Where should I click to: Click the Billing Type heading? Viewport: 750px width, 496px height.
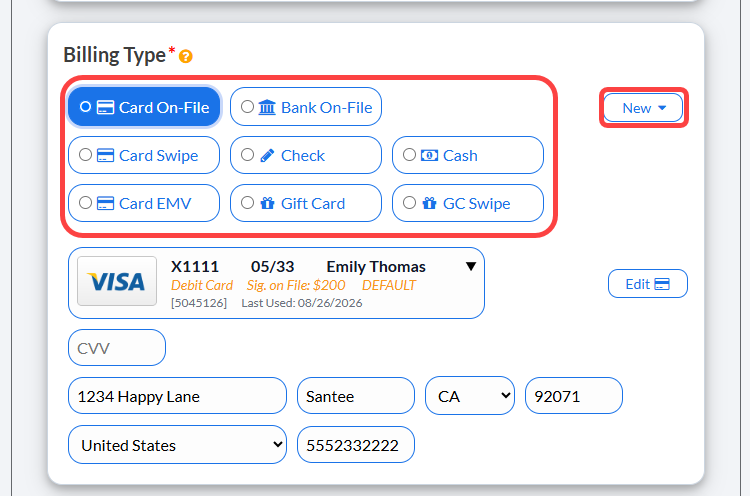pyautogui.click(x=115, y=55)
